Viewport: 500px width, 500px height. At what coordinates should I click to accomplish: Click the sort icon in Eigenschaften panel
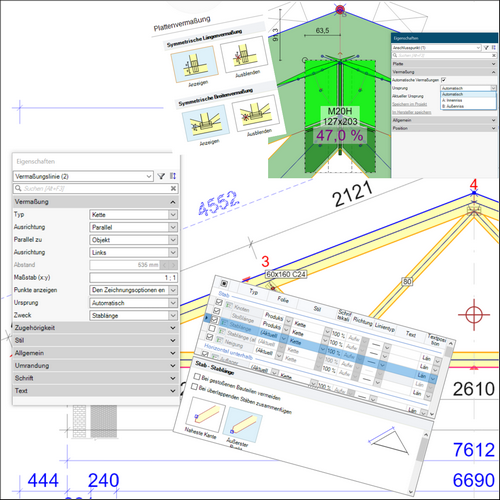pyautogui.click(x=173, y=176)
